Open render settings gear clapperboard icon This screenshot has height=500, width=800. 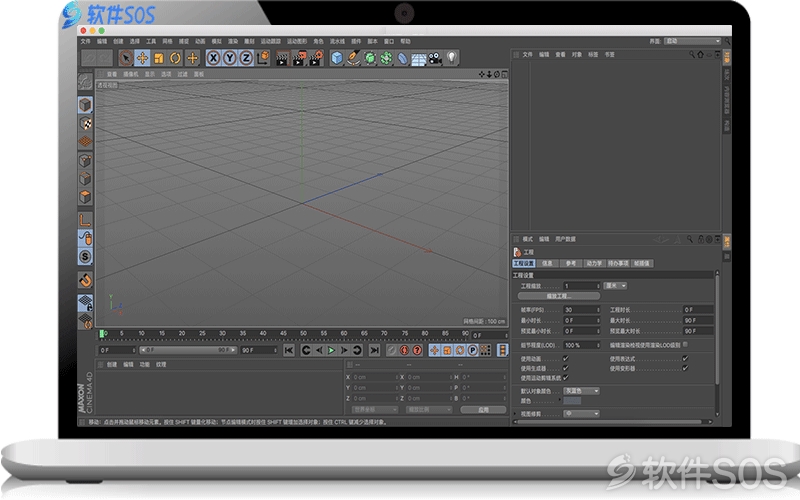(316, 58)
